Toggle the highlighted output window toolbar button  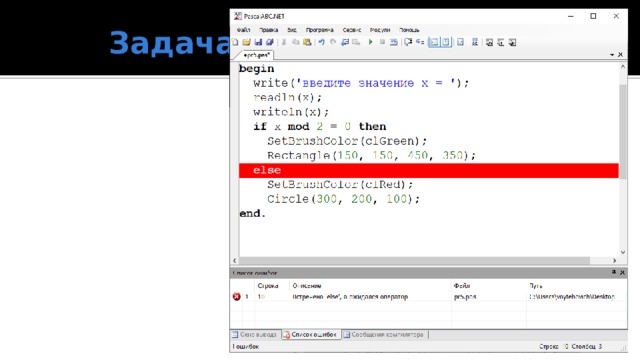pos(434,42)
